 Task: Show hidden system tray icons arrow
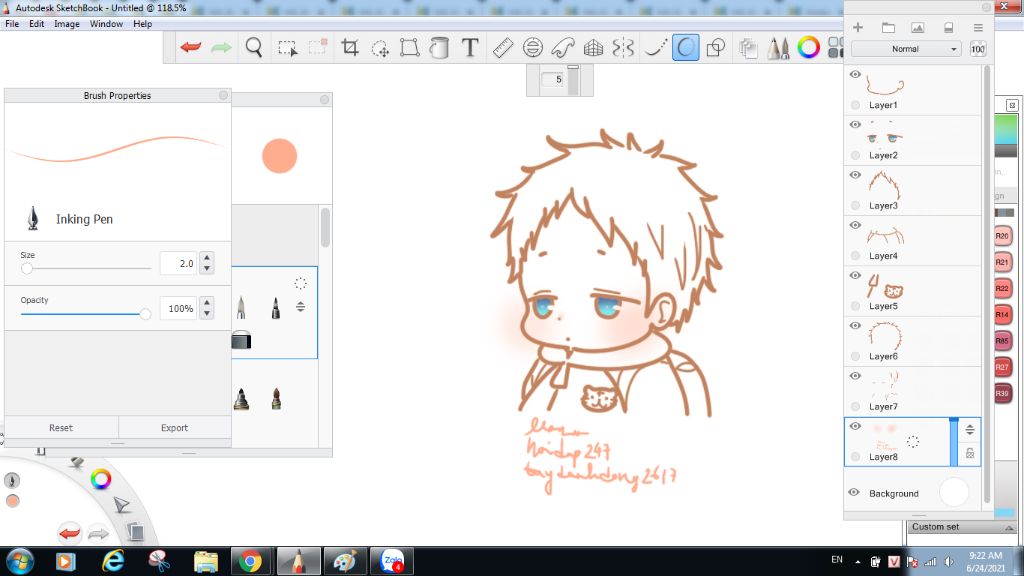click(x=857, y=562)
